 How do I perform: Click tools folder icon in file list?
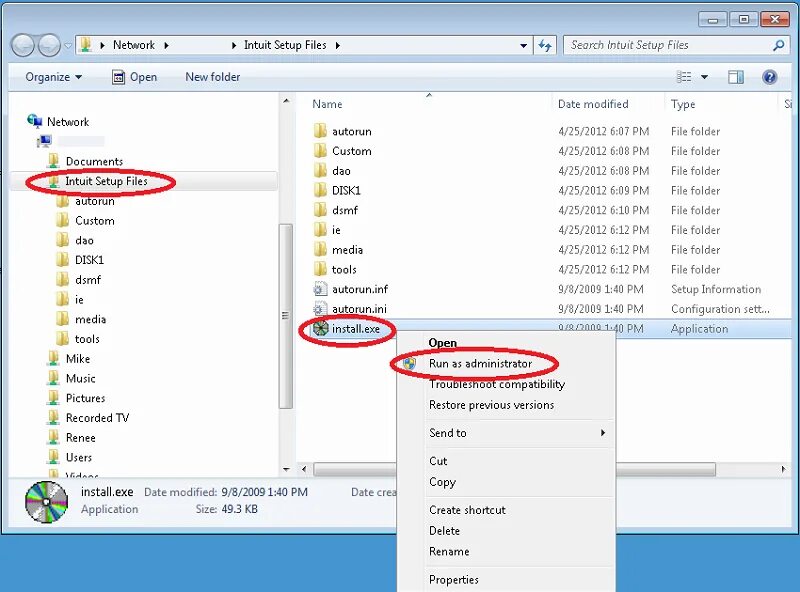point(320,269)
